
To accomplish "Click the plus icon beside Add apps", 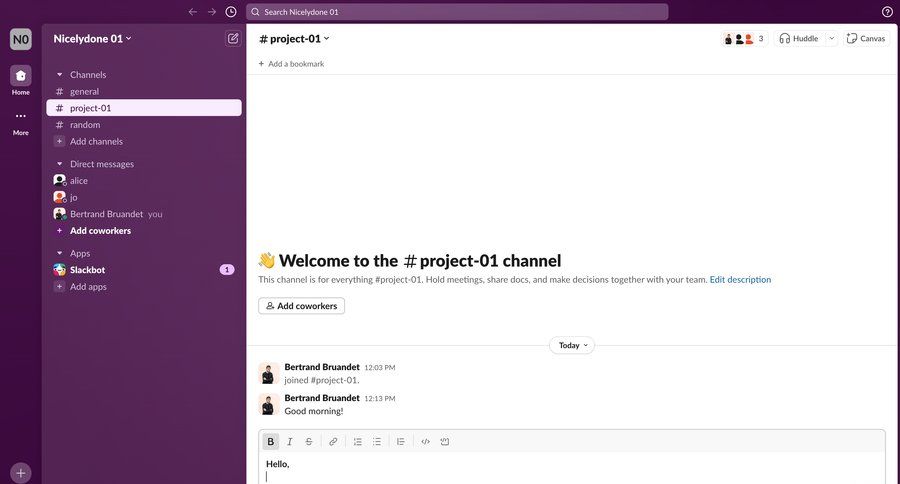I will [x=59, y=286].
